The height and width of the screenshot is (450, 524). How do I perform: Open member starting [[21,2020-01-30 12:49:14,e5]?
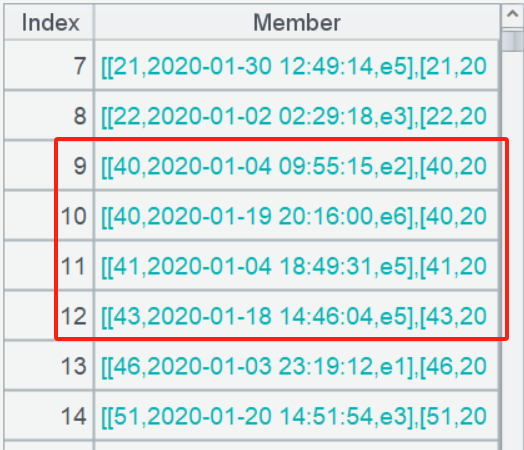tap(297, 65)
